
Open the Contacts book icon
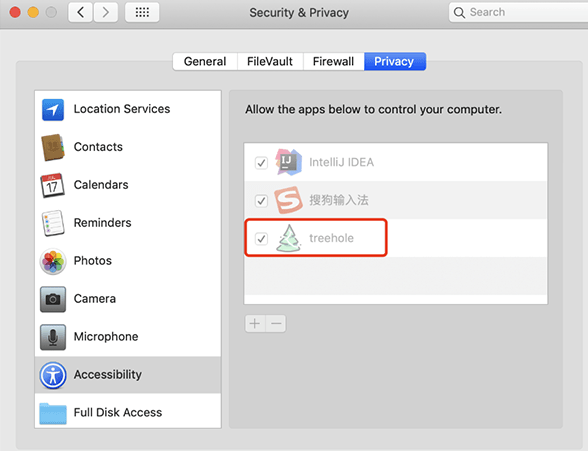[x=53, y=147]
